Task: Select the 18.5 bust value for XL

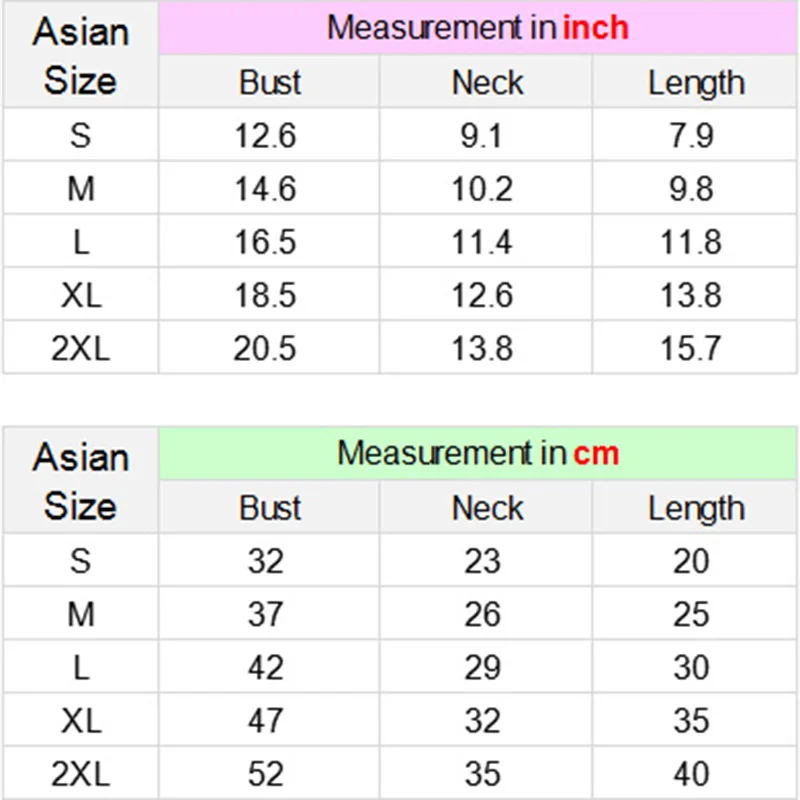Action: pos(265,295)
